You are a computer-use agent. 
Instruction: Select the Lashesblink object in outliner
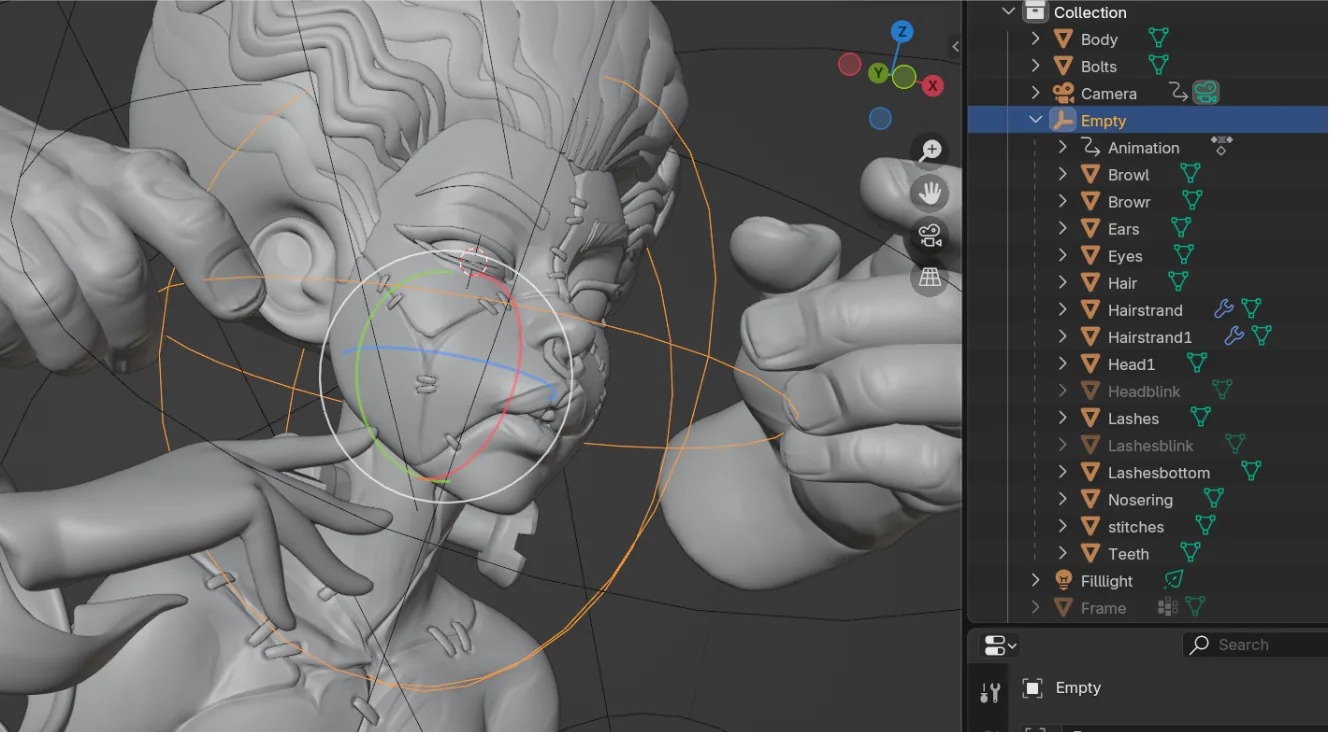(1151, 445)
